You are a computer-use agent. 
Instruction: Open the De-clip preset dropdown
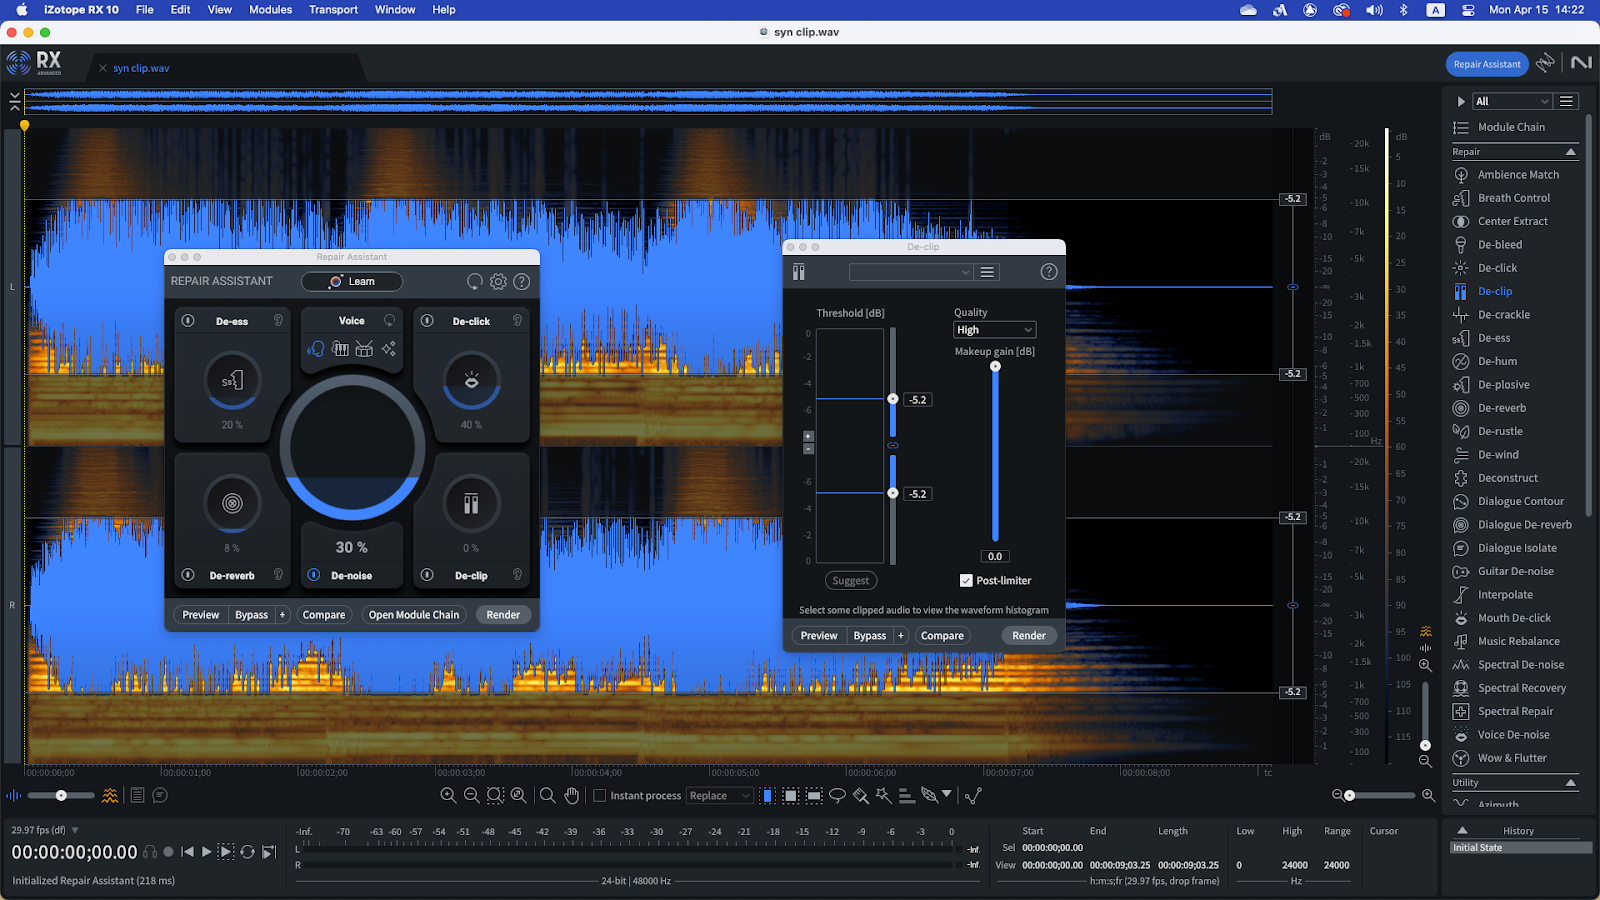911,272
